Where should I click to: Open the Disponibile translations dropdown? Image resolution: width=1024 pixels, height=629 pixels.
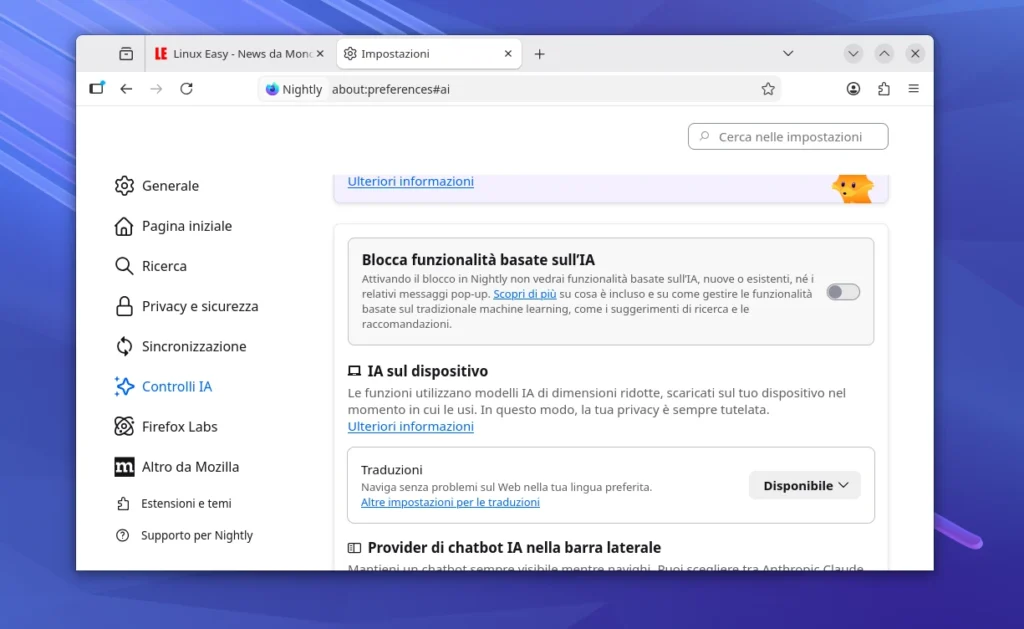tap(804, 485)
